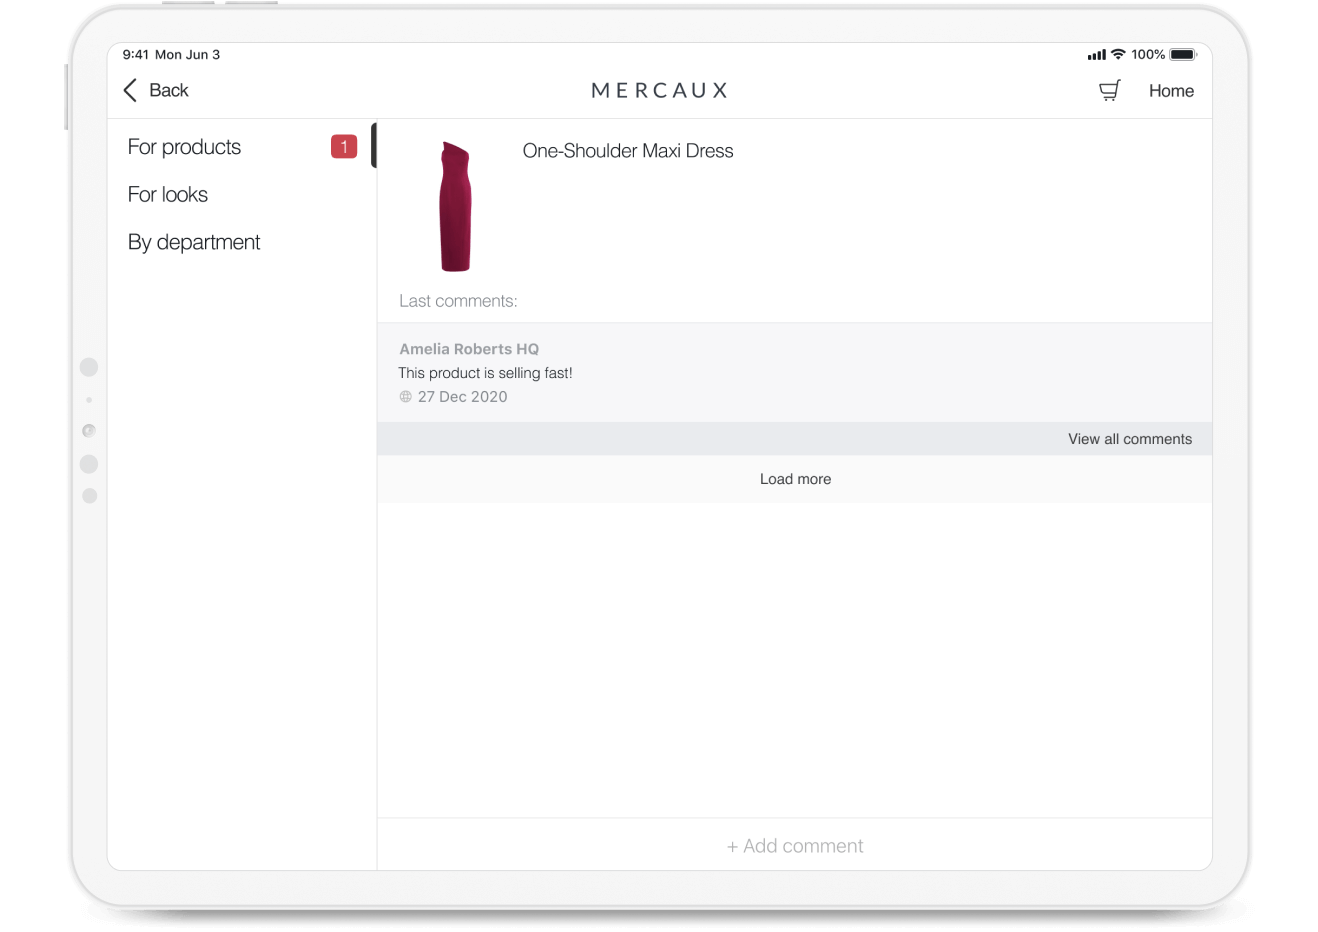Tap the cellular signal bars icon

(x=1096, y=55)
